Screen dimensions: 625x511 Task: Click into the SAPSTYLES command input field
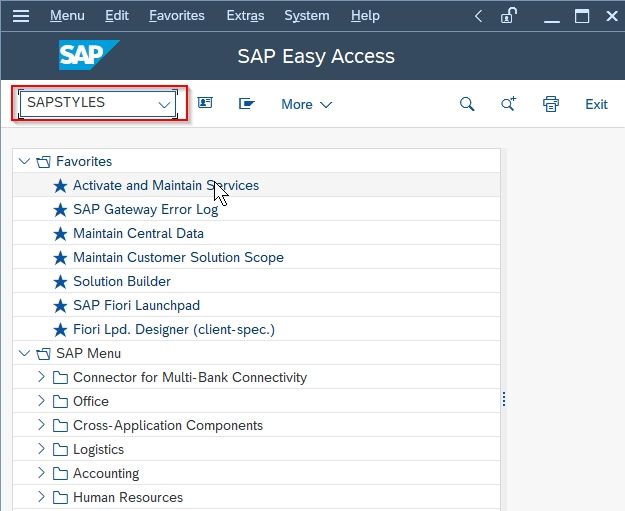click(x=90, y=103)
